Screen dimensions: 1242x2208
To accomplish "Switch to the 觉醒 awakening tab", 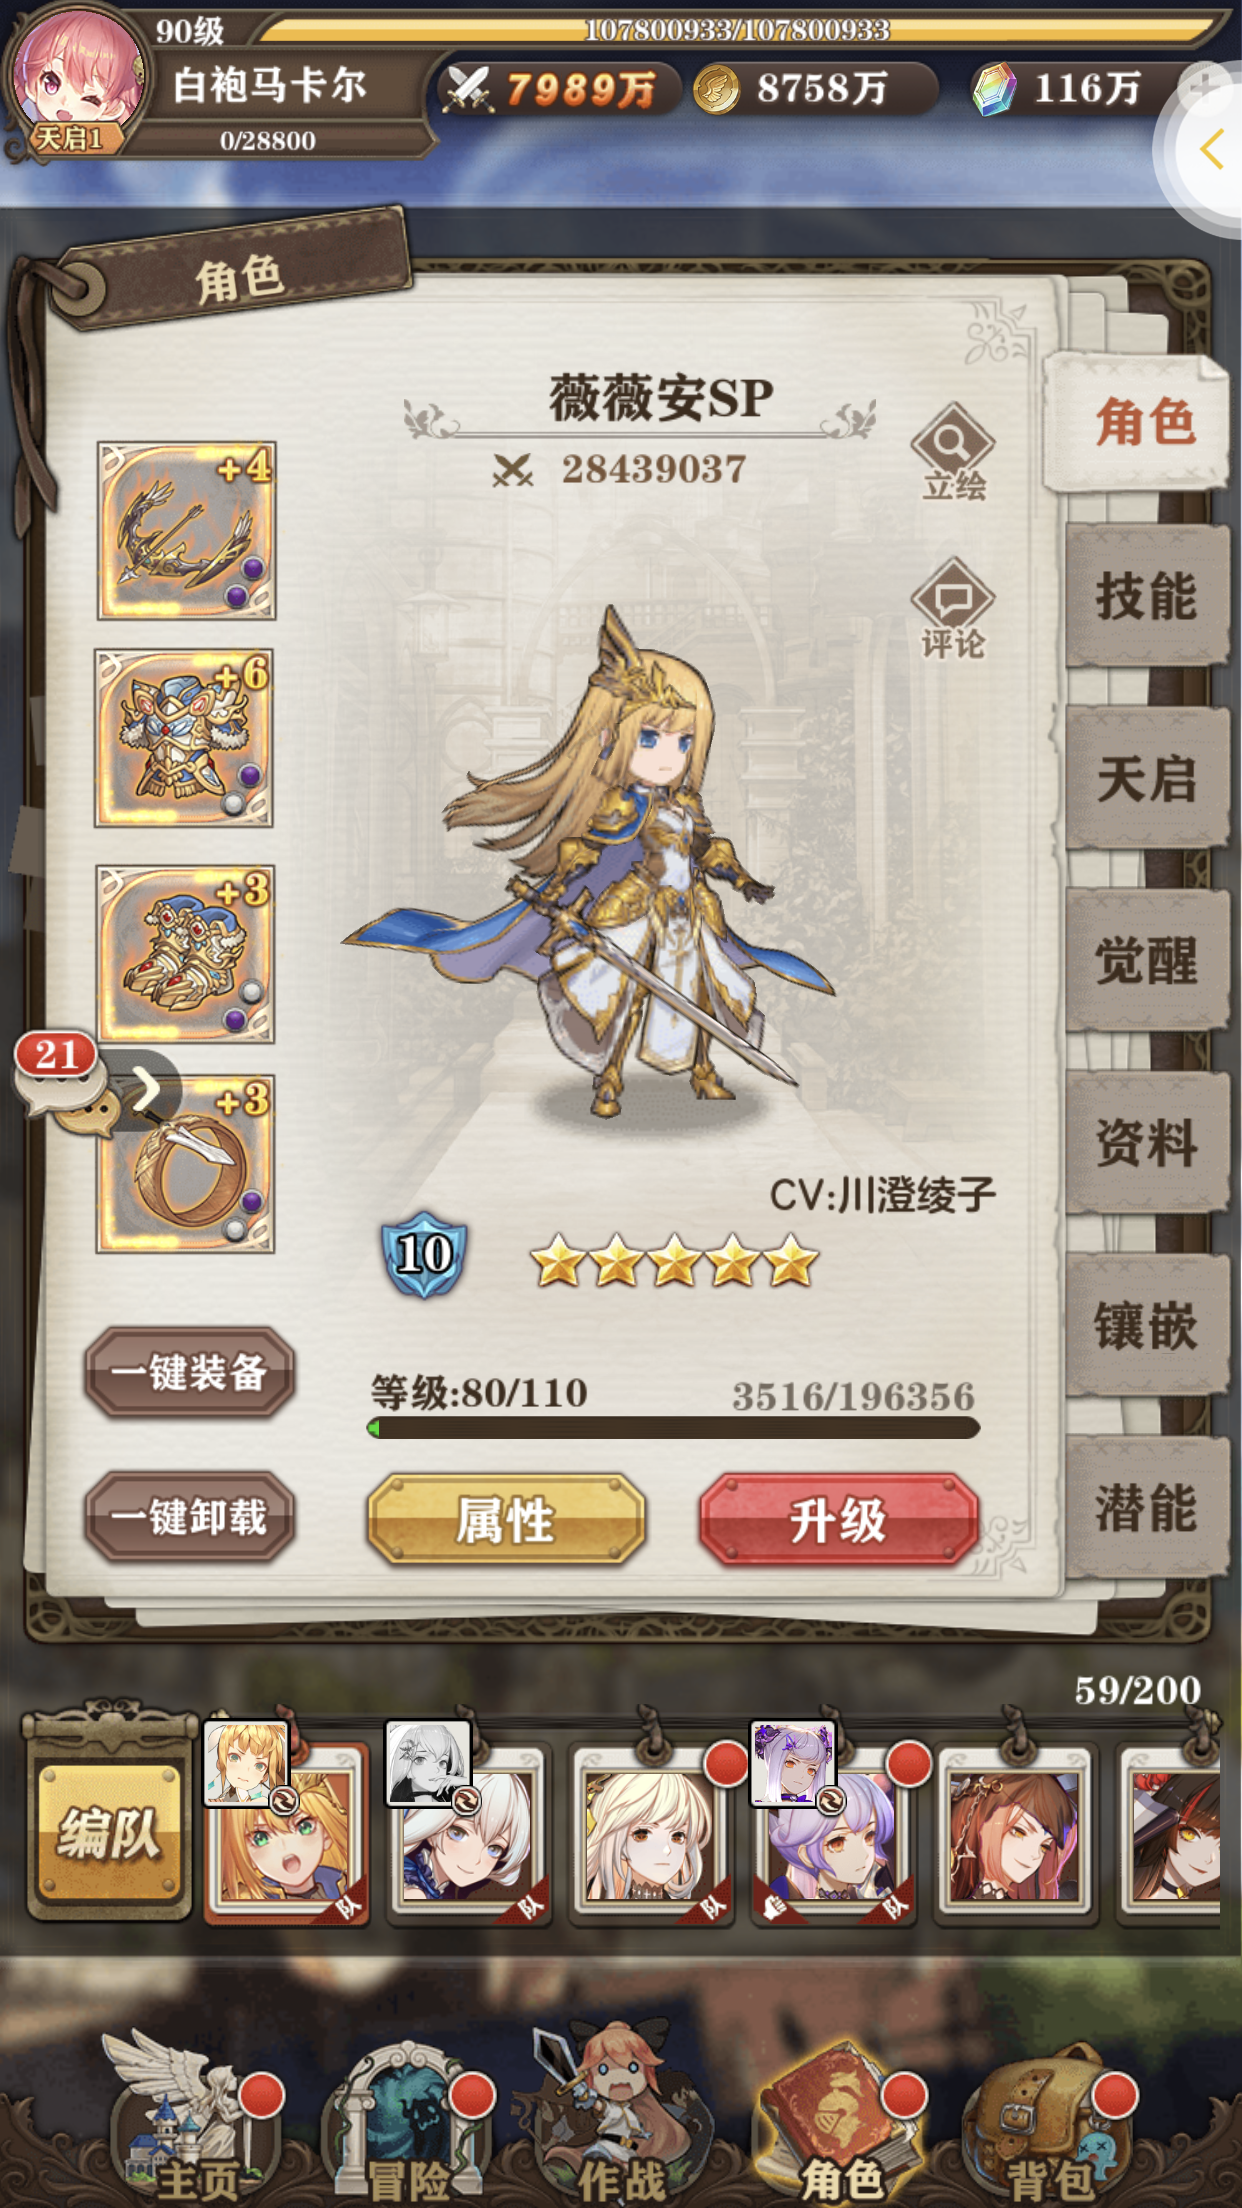I will click(x=1146, y=960).
